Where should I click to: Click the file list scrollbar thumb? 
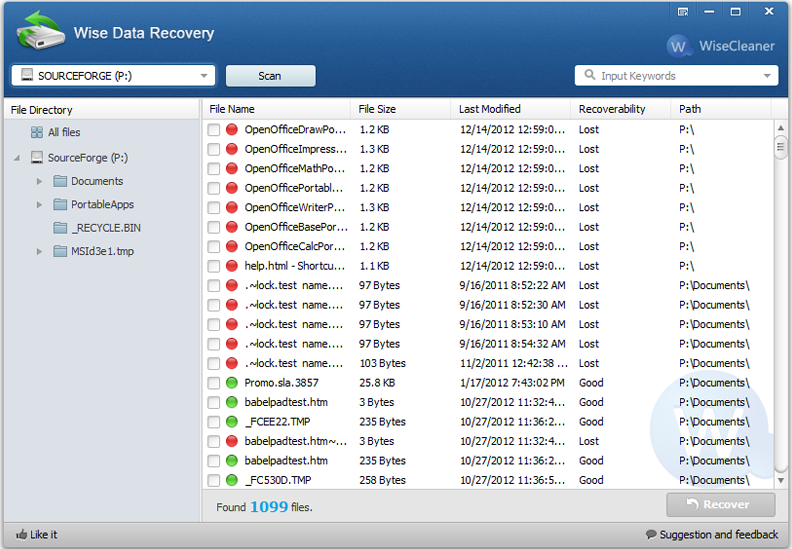[780, 147]
